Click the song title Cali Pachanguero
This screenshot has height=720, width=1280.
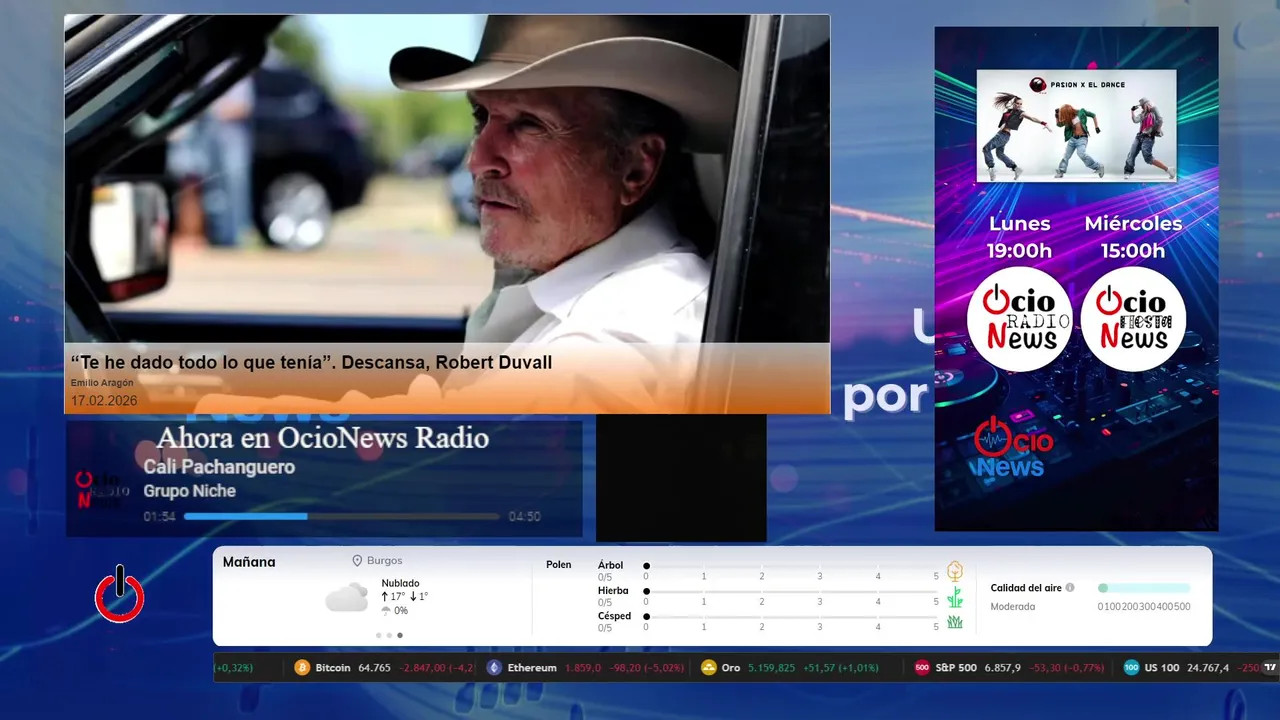(219, 467)
